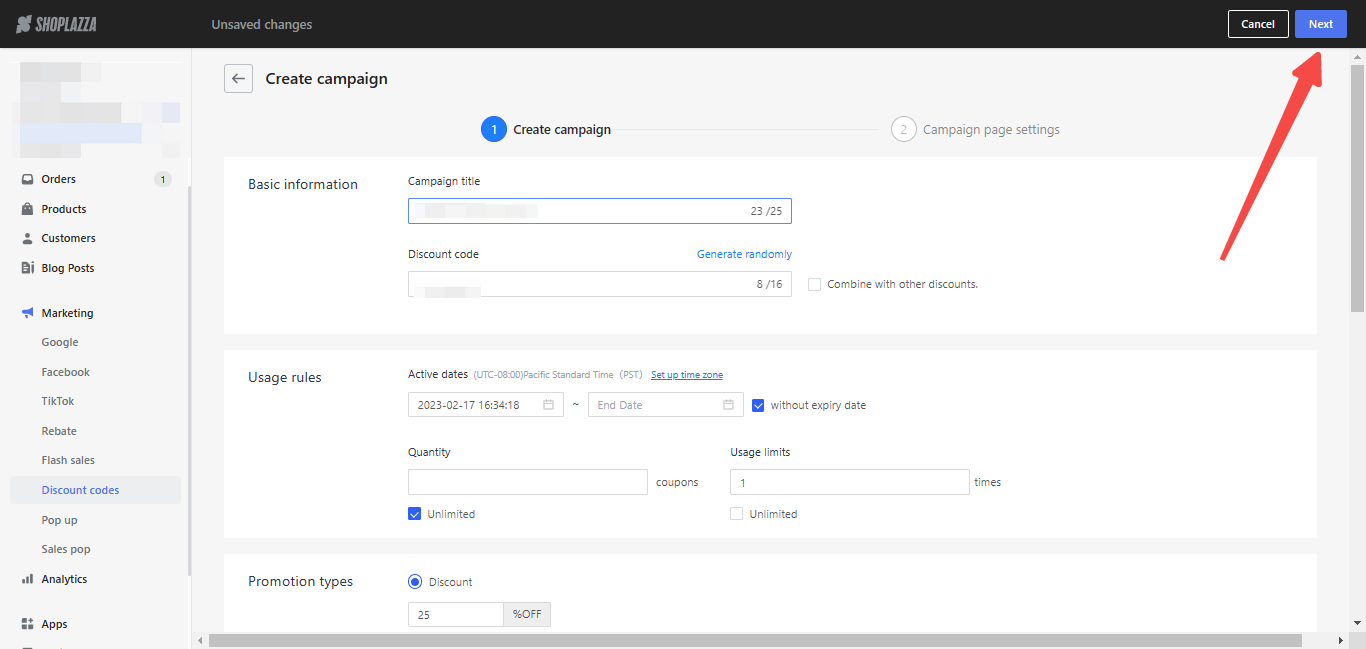Click the Unsaved changes text
Viewport: 1366px width, 649px height.
(x=262, y=24)
